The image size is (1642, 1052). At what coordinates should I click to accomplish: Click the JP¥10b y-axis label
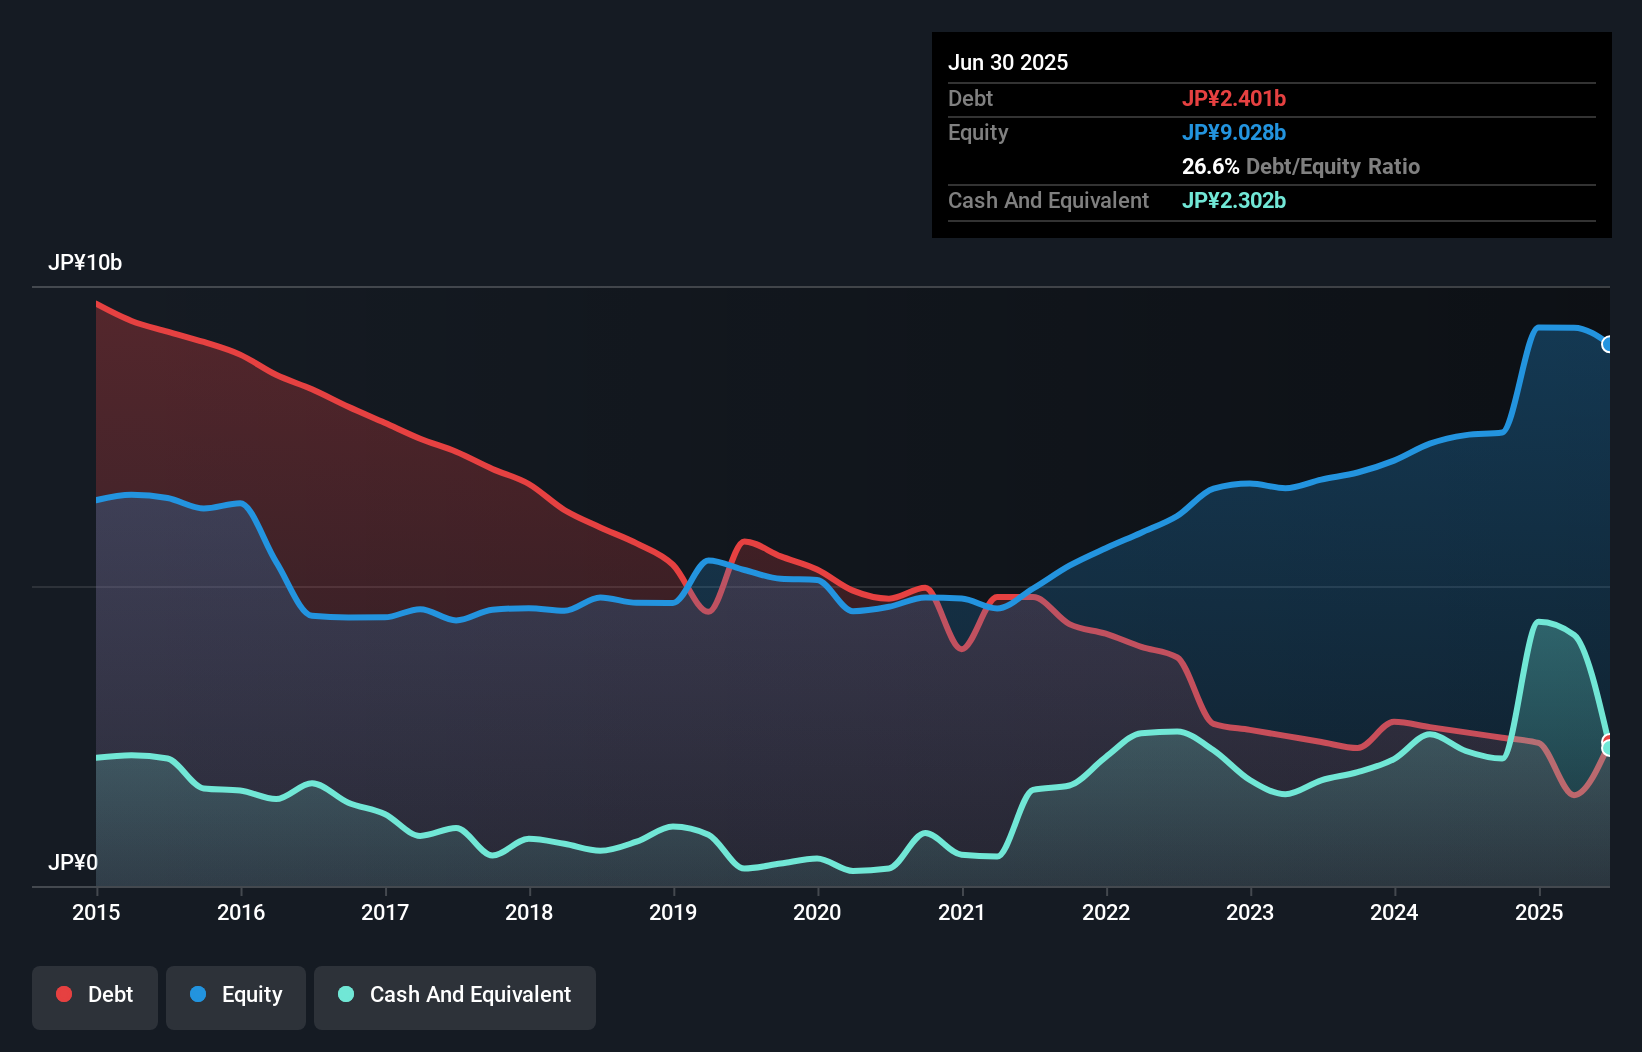point(85,263)
